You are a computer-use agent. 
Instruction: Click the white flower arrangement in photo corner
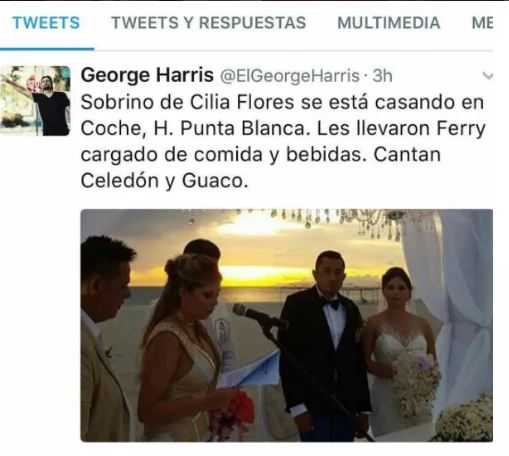point(465,418)
